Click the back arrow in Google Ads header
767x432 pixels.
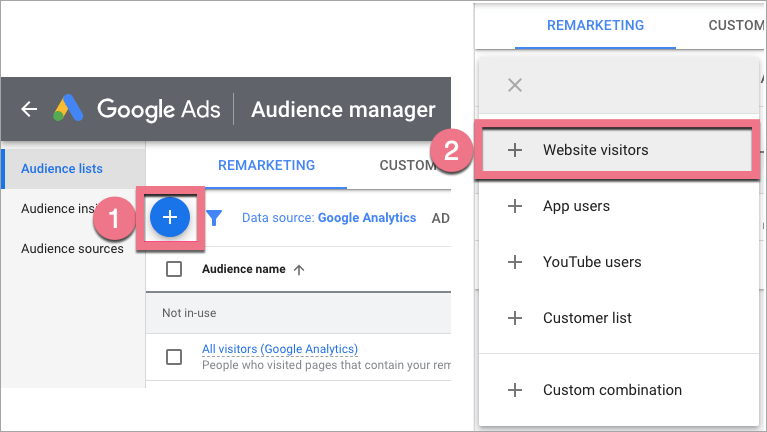click(x=29, y=109)
